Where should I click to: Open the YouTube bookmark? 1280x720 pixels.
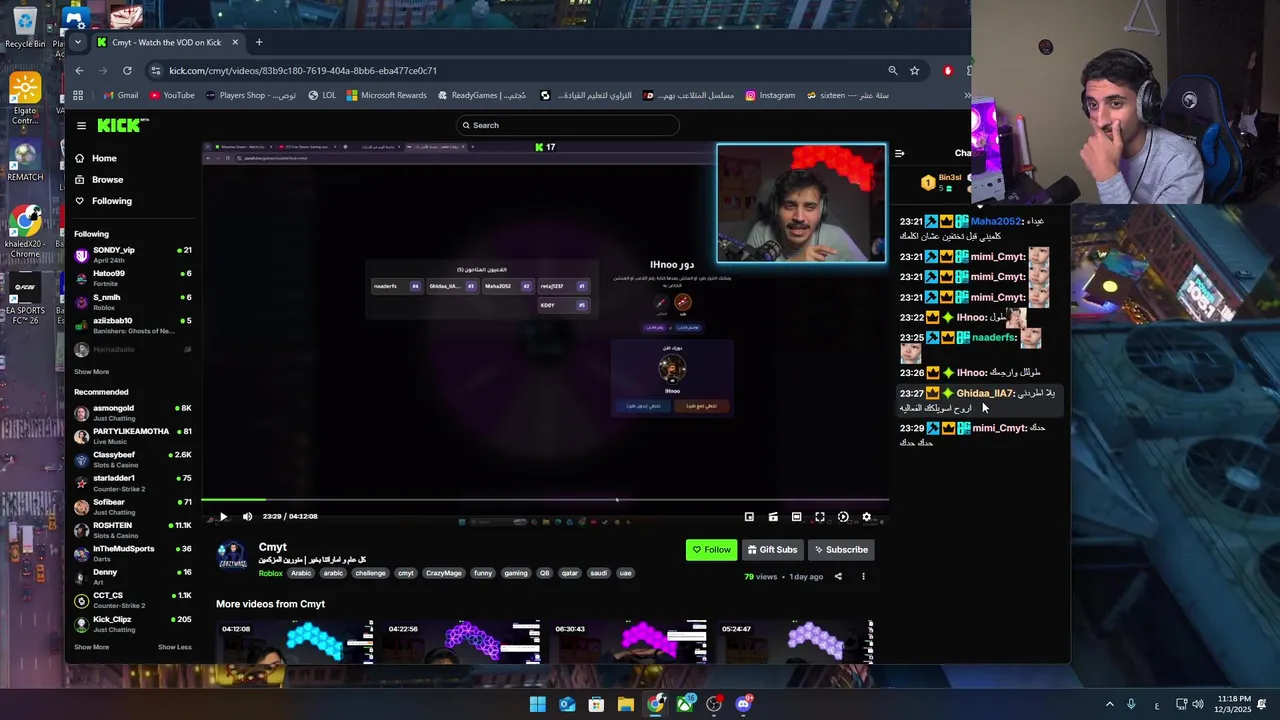pyautogui.click(x=172, y=96)
